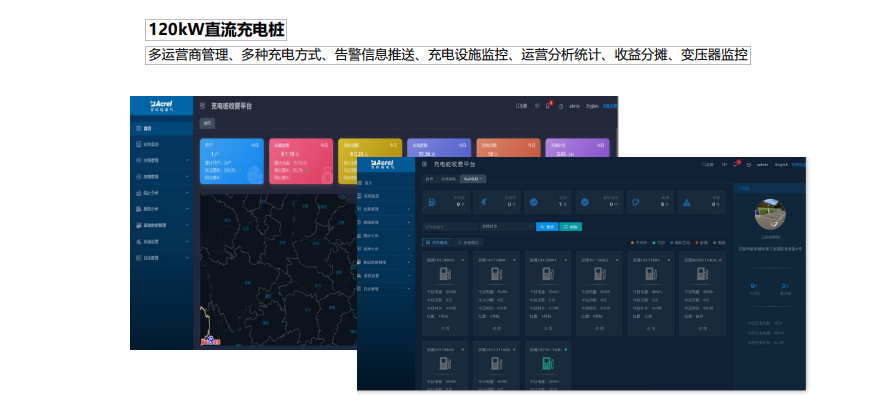Expand 系统设置 menu in front window sidebar

click(386, 276)
